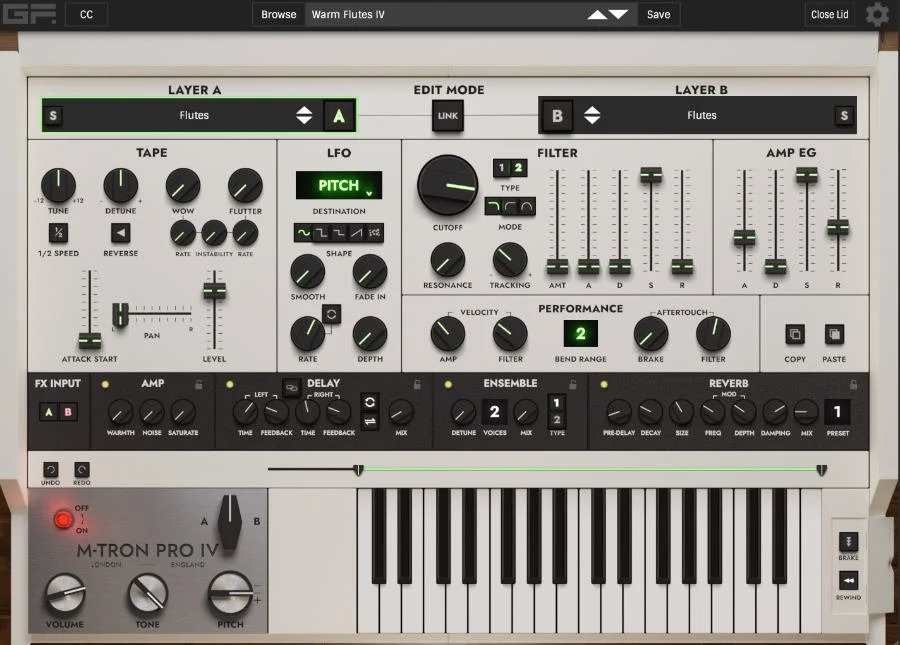Click the Pan slider handle
The width and height of the screenshot is (900, 645).
(120, 314)
